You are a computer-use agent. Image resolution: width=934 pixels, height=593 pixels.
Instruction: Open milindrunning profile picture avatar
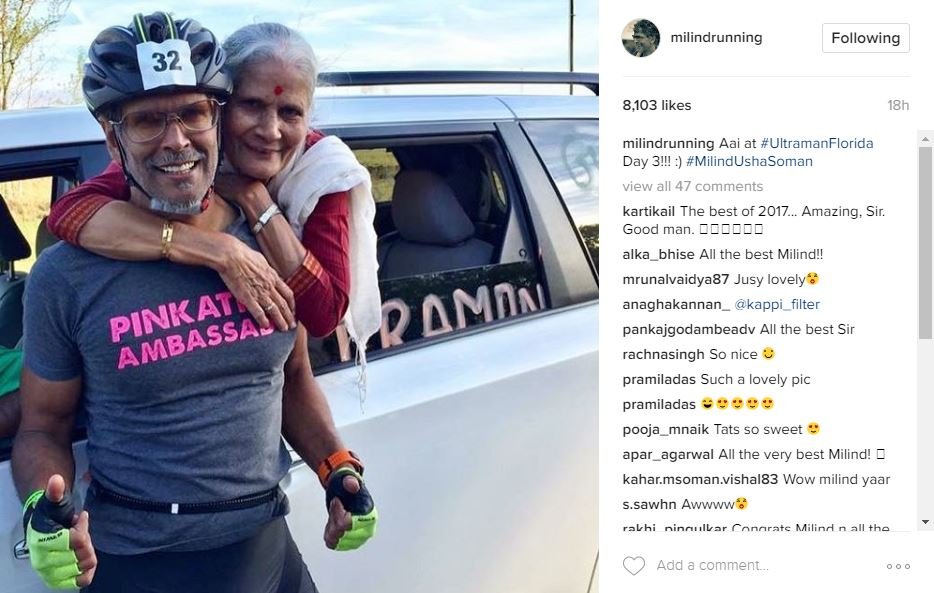point(641,38)
